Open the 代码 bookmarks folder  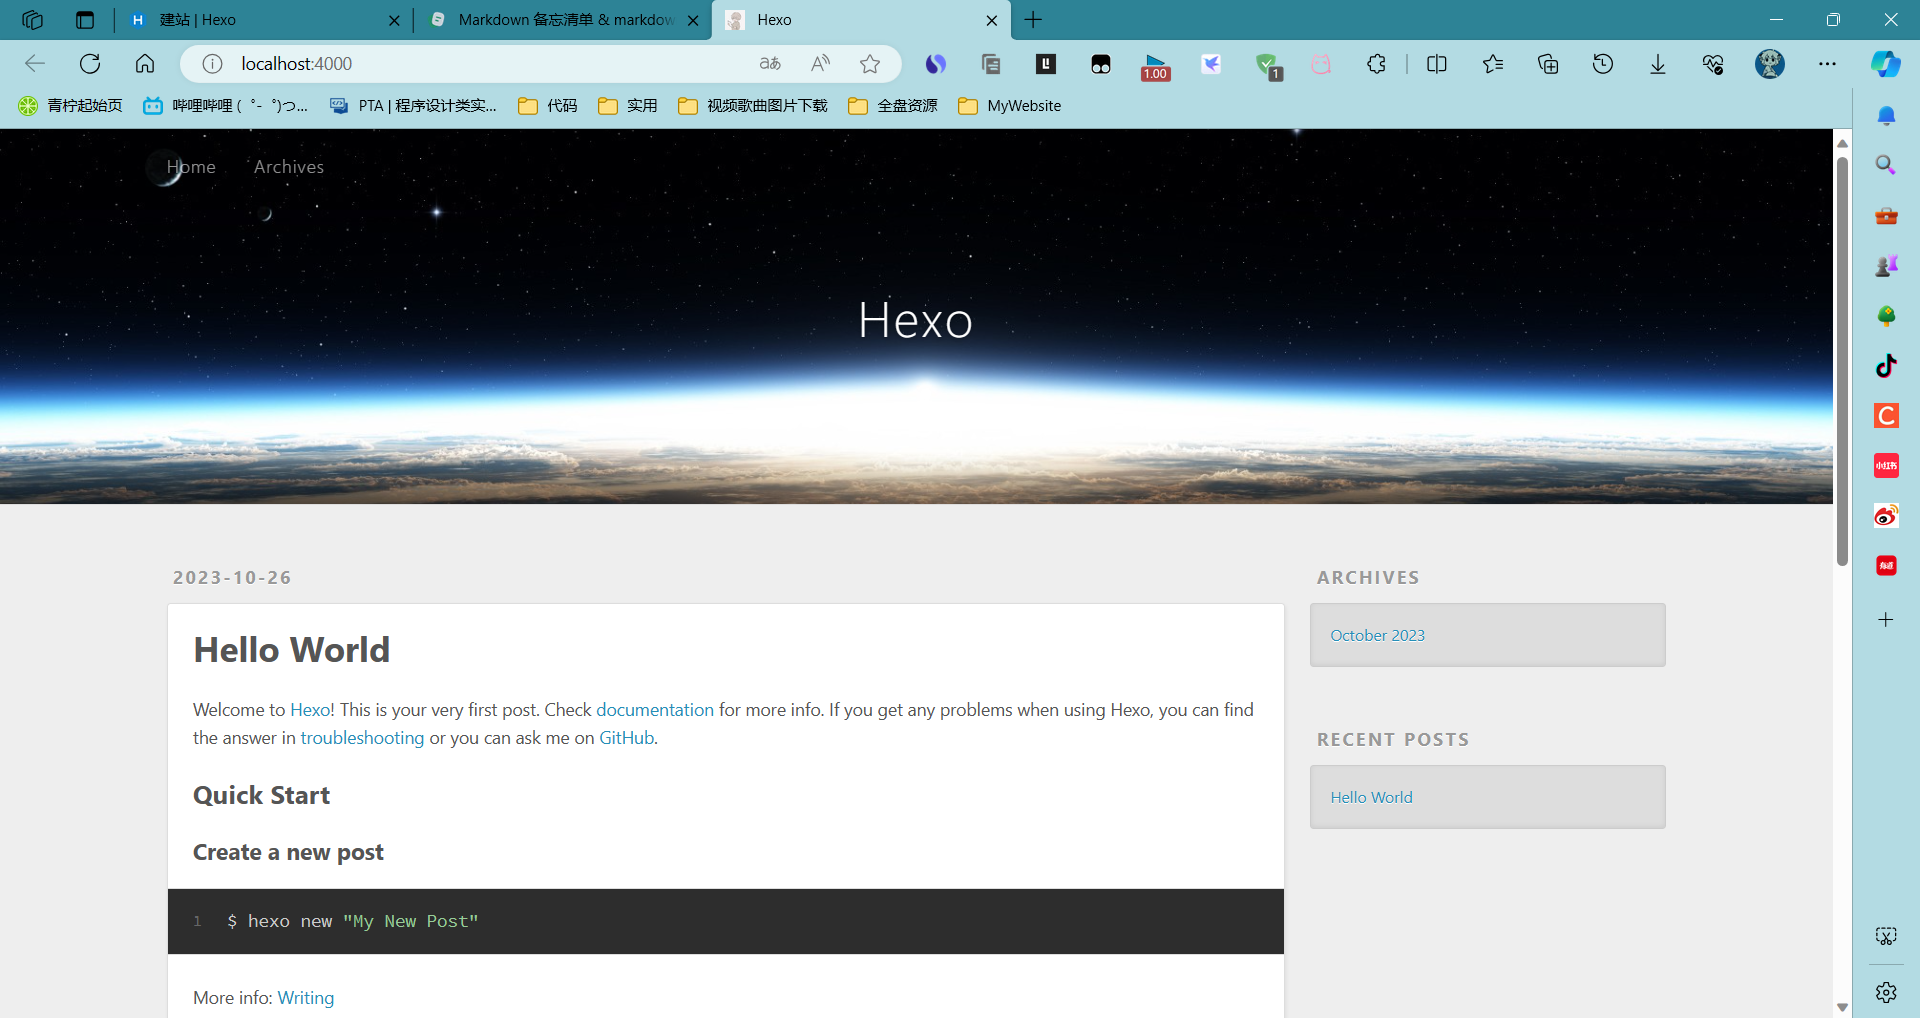(x=548, y=106)
